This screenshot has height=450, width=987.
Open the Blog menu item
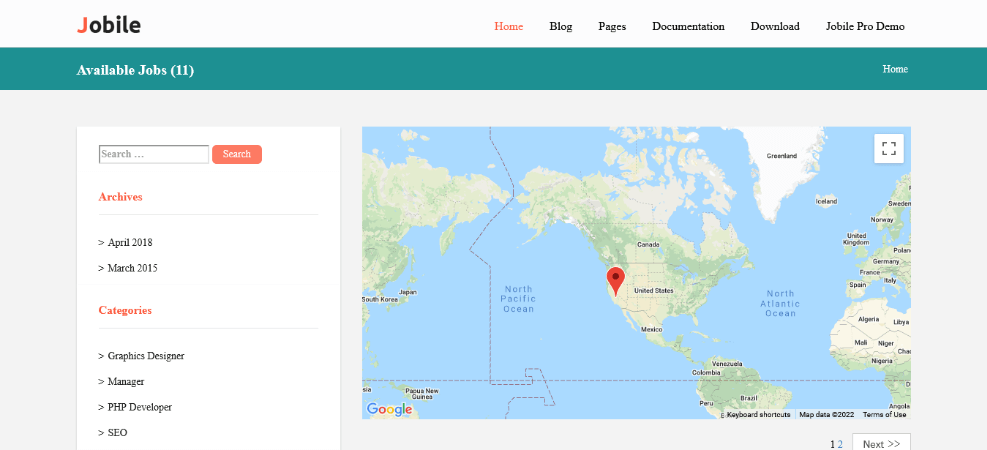(x=561, y=26)
